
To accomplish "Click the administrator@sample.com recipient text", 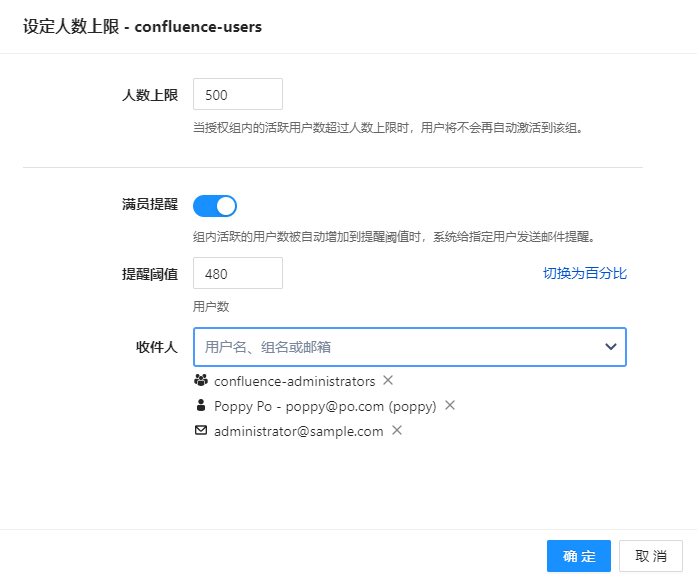I will tap(299, 431).
